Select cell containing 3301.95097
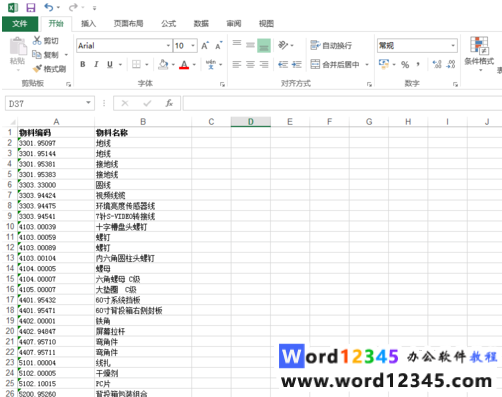The width and height of the screenshot is (502, 397). click(56, 143)
